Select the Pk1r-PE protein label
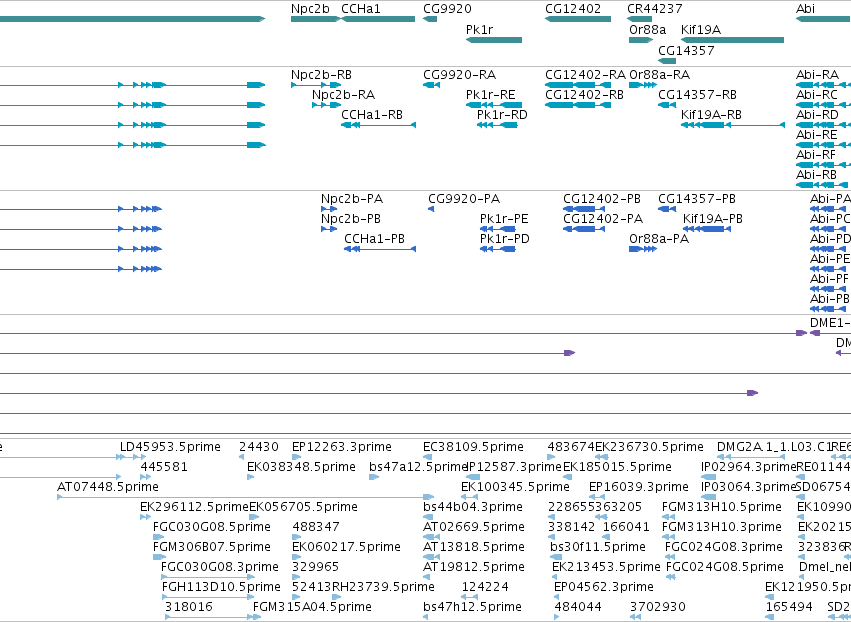851x622 pixels. tap(504, 219)
